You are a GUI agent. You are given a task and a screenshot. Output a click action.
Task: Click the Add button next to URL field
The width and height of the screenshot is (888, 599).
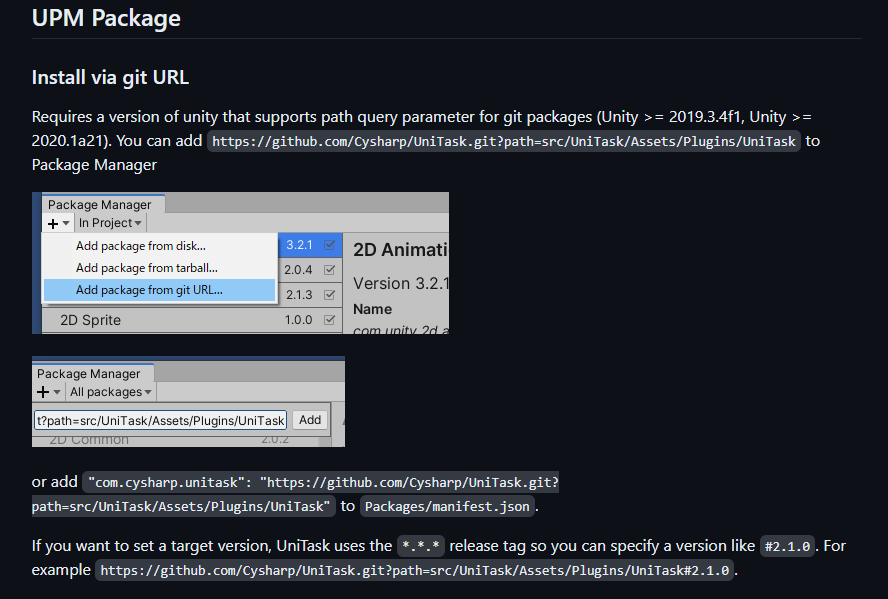click(x=310, y=420)
